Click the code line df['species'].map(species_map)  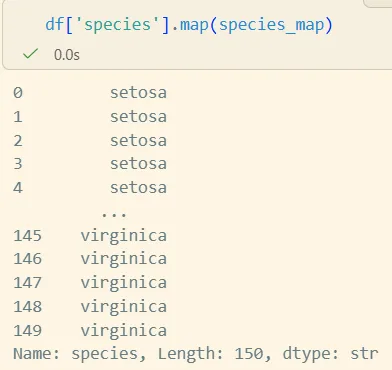coord(189,25)
